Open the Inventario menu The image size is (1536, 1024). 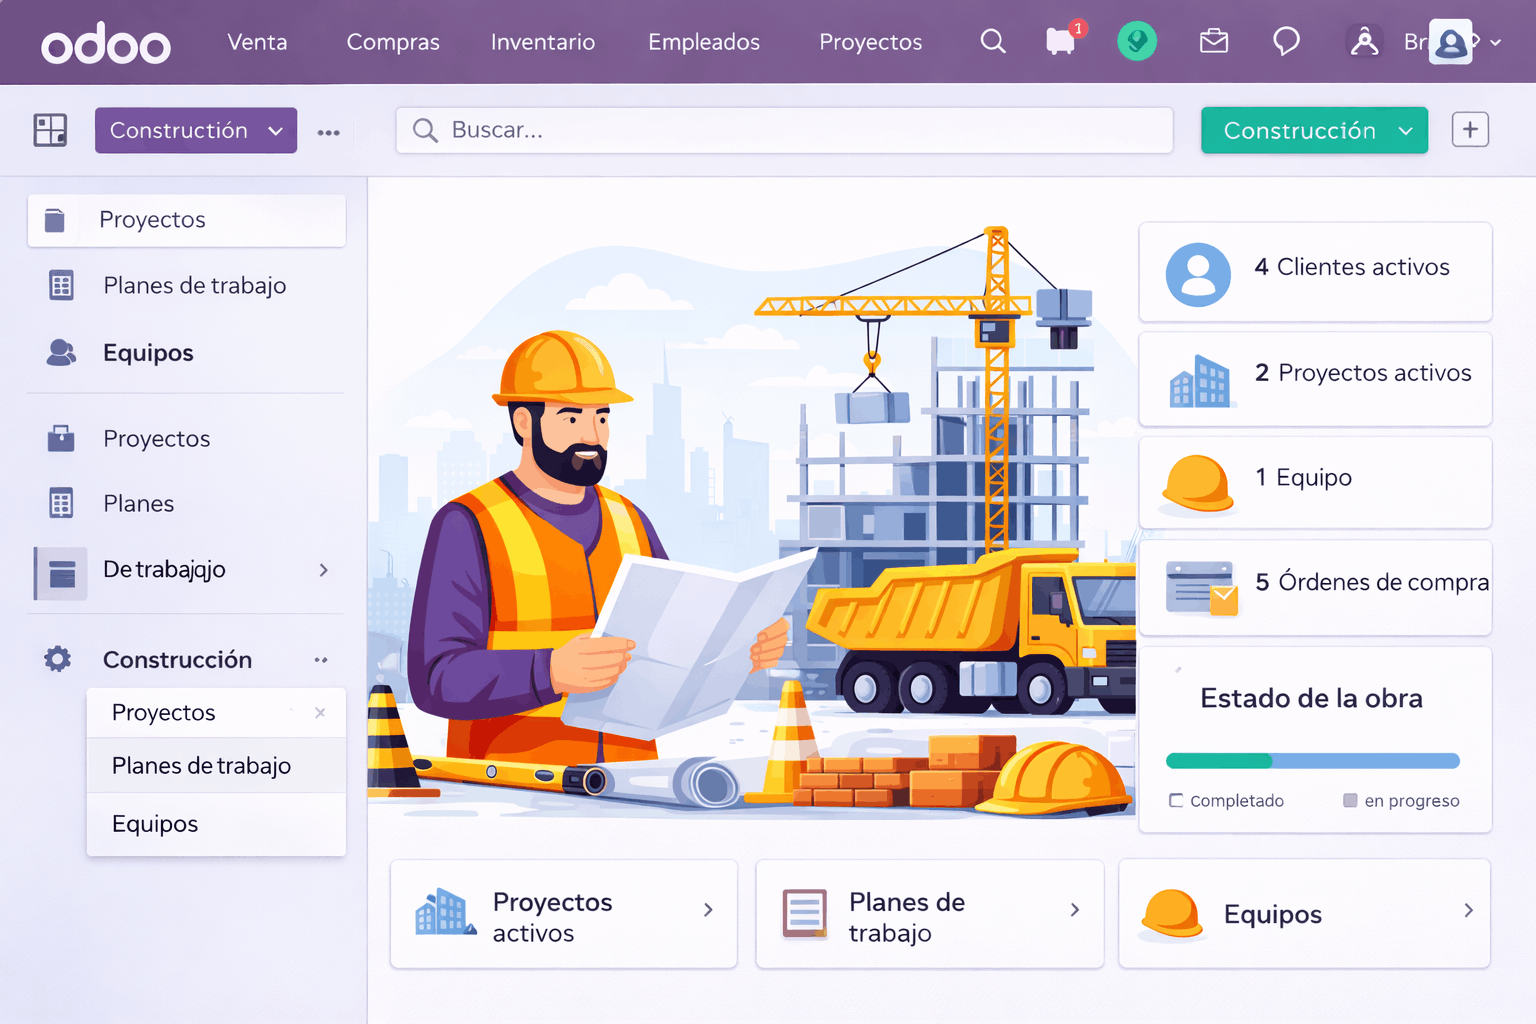[542, 42]
